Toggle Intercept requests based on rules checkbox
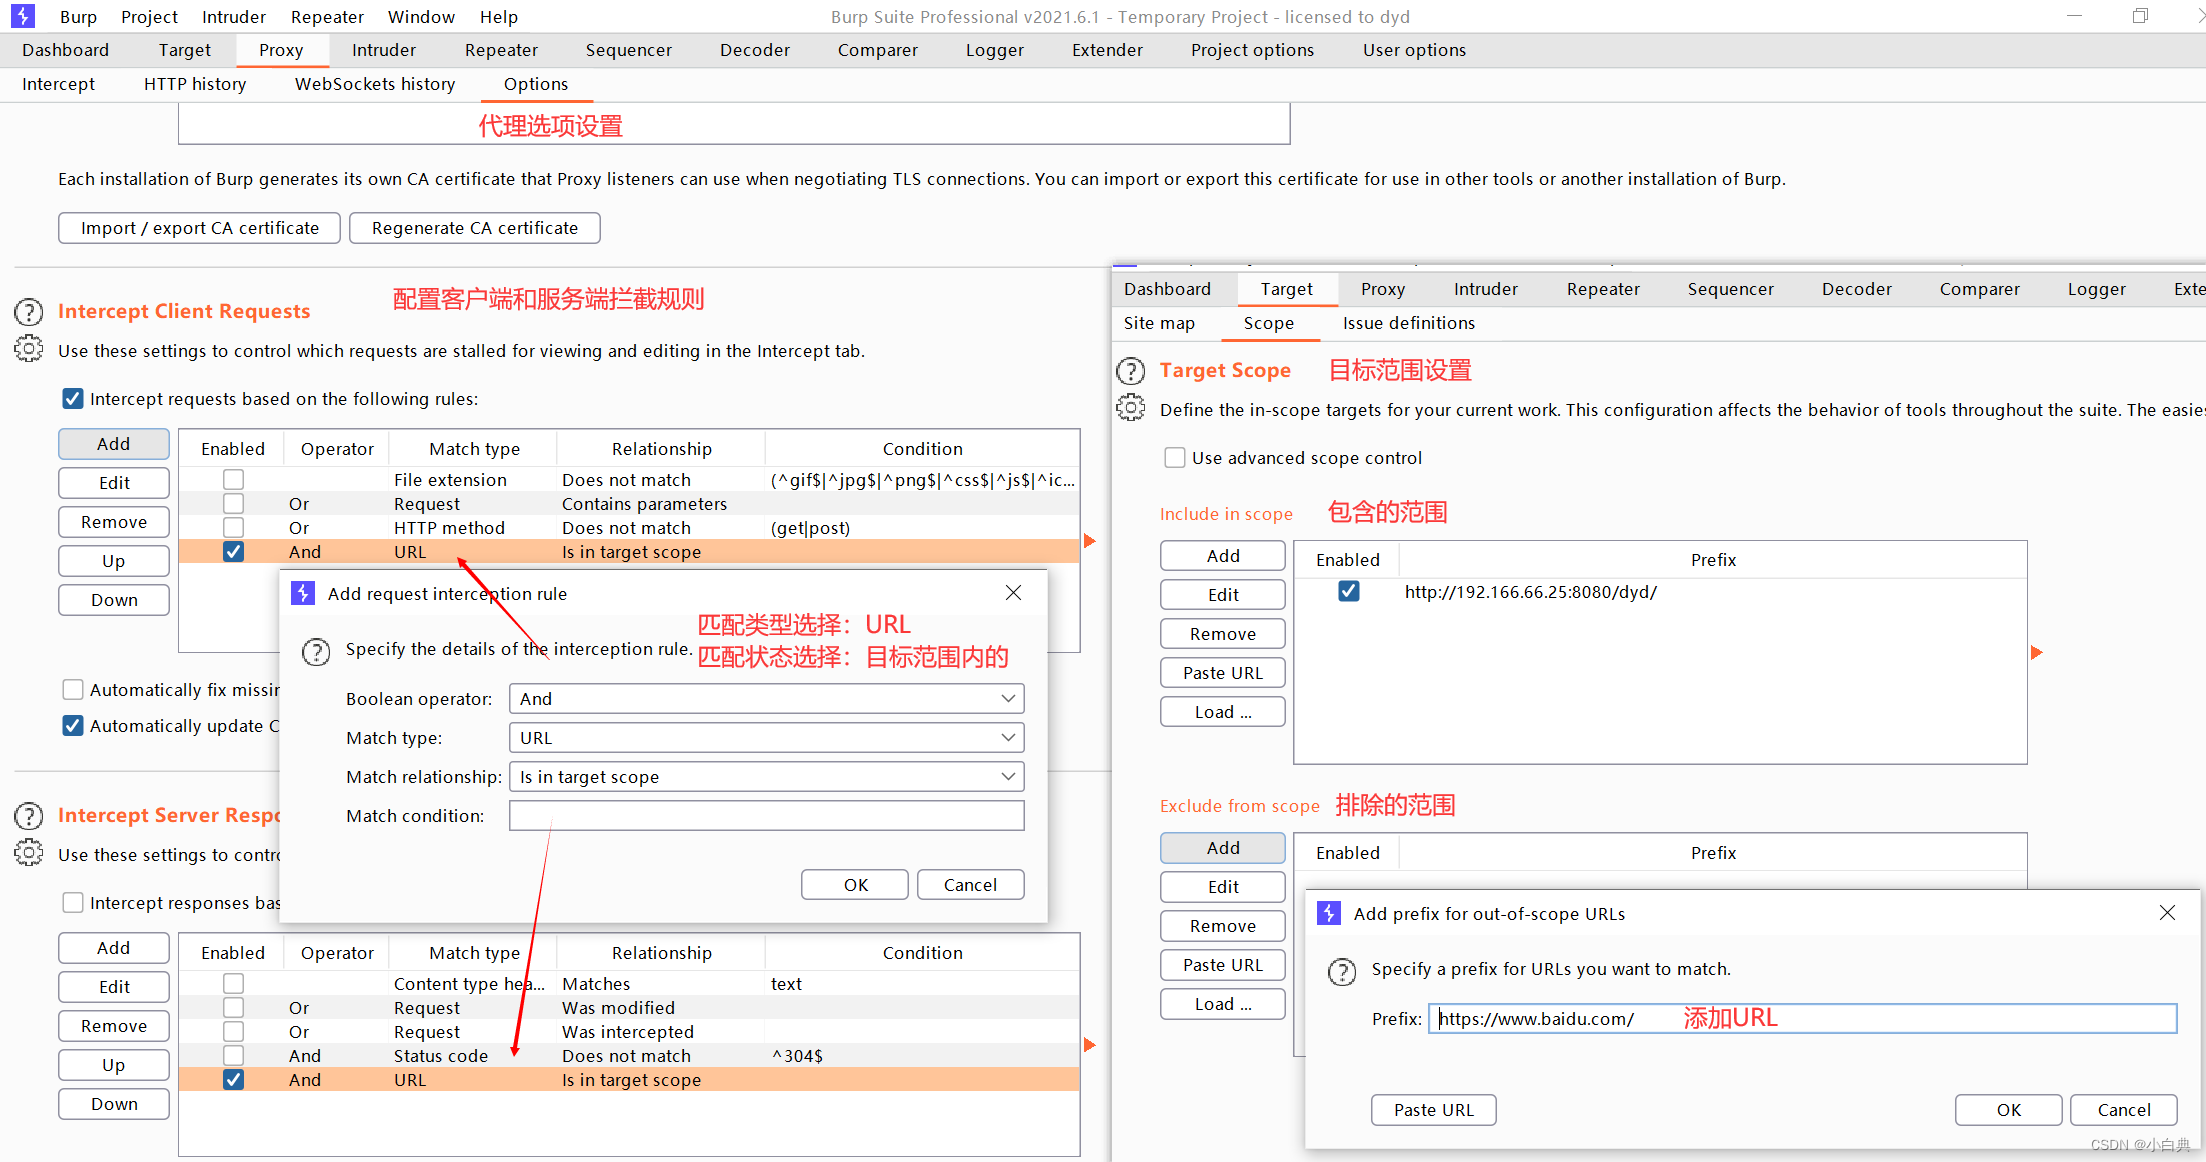The image size is (2206, 1162). [73, 399]
